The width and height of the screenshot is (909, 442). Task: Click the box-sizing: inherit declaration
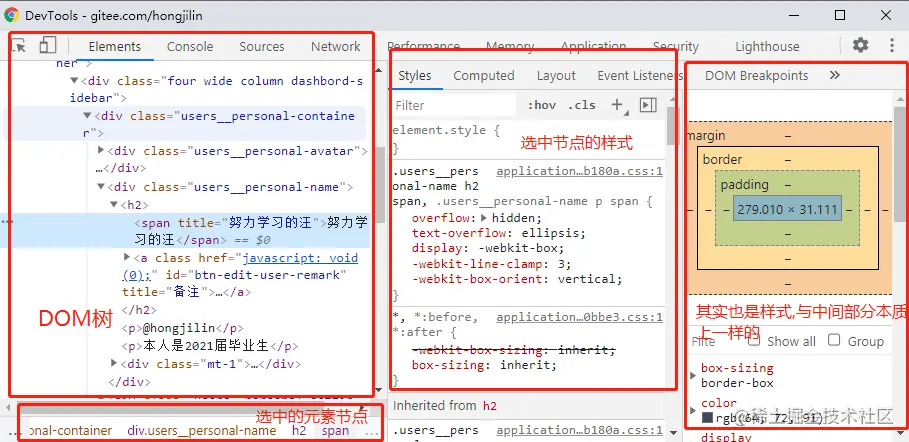point(484,365)
